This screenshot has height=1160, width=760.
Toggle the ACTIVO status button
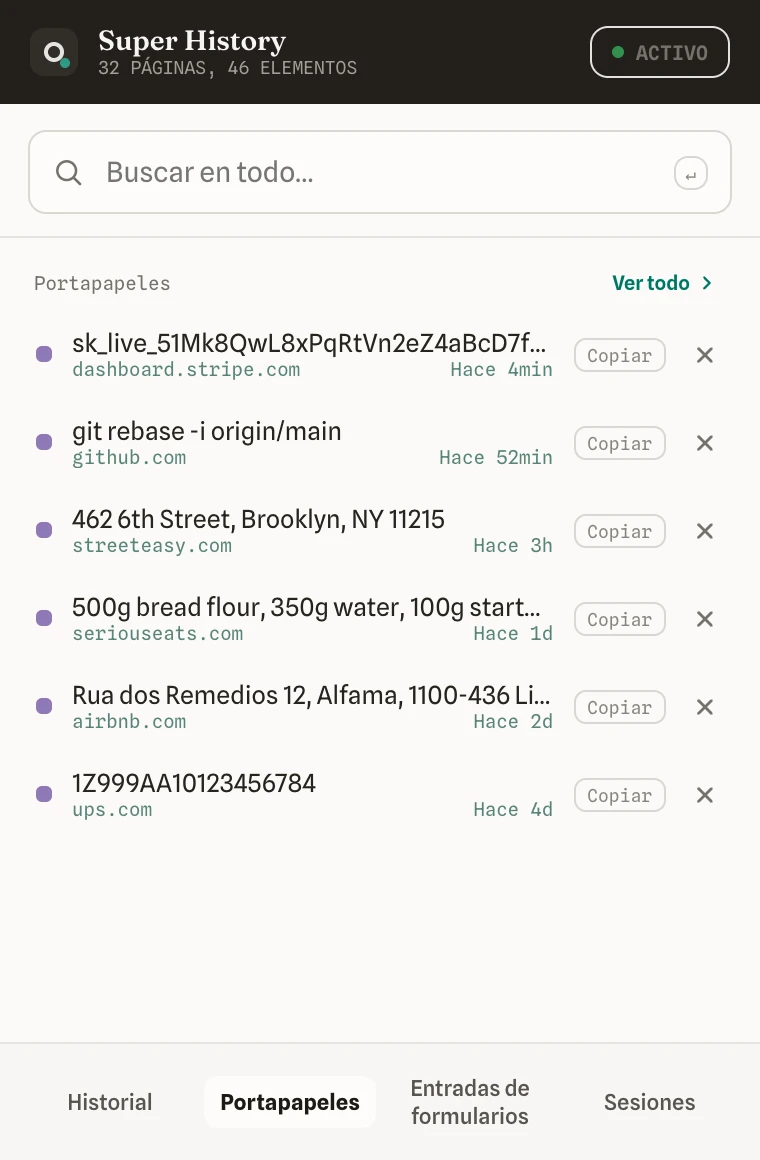click(x=659, y=52)
